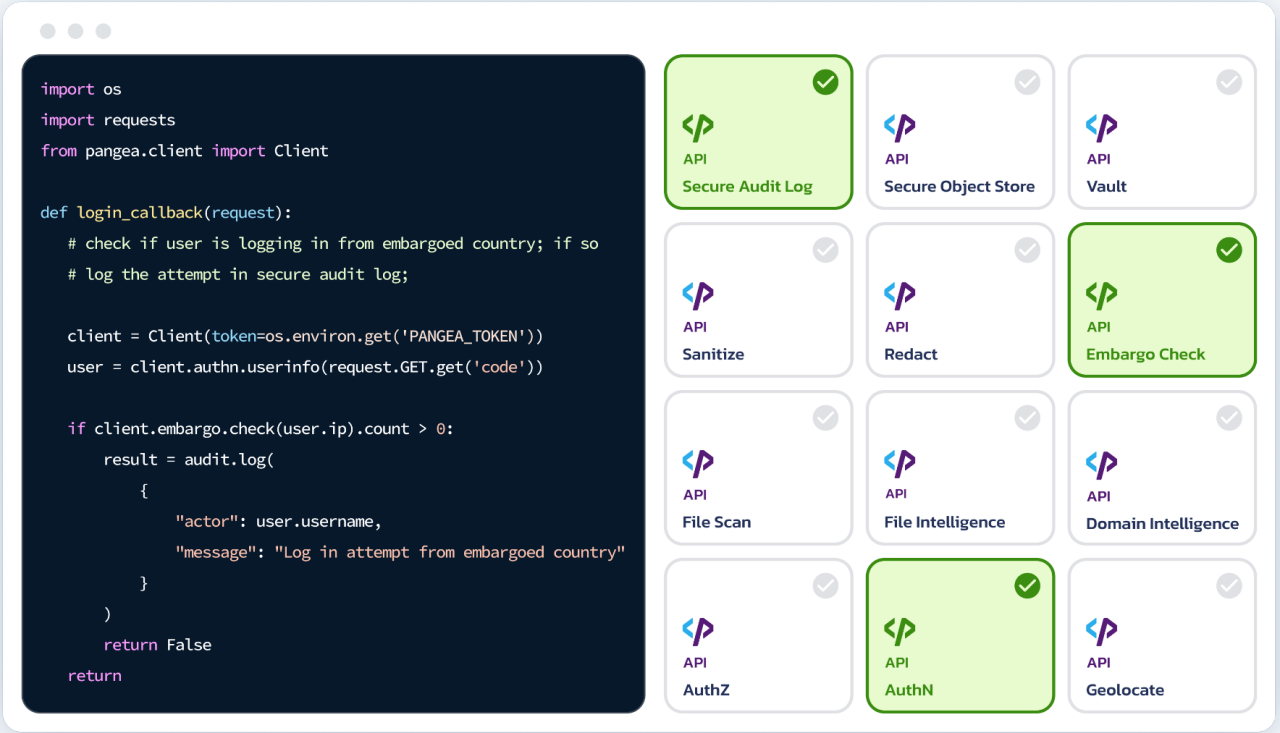
Task: Check the File Scan checkmark
Action: pyautogui.click(x=825, y=418)
